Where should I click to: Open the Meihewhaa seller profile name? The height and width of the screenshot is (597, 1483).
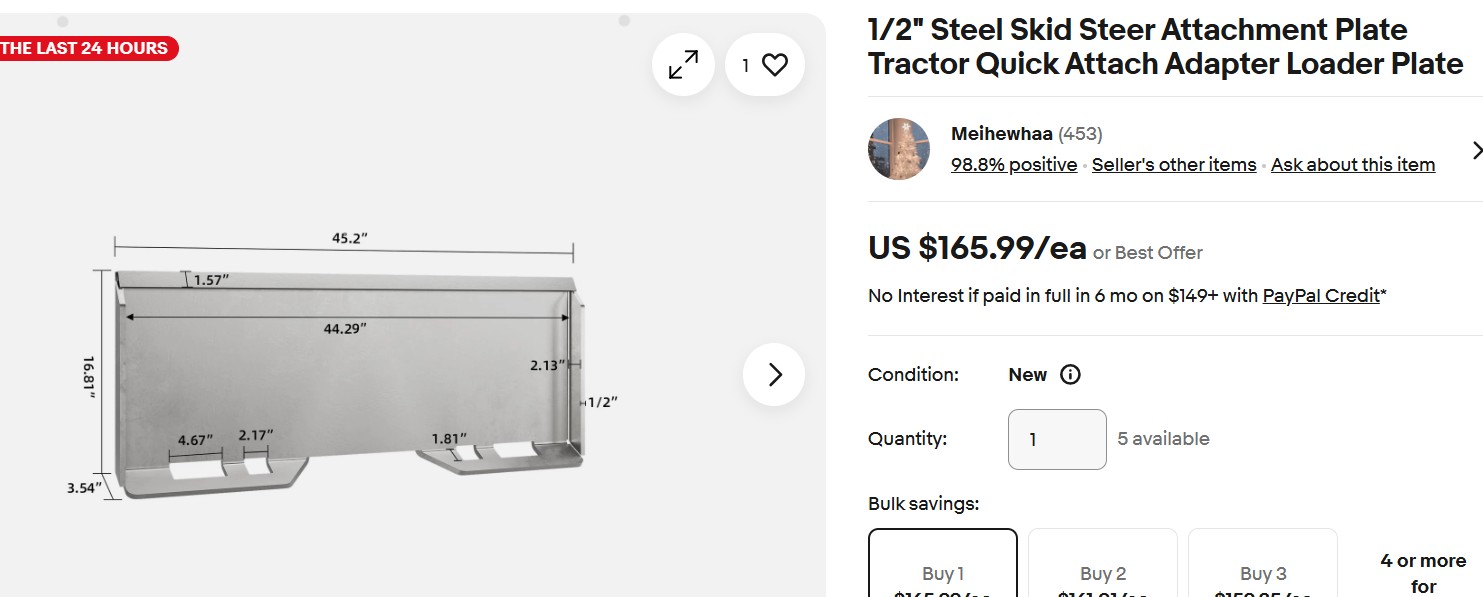tap(1001, 134)
